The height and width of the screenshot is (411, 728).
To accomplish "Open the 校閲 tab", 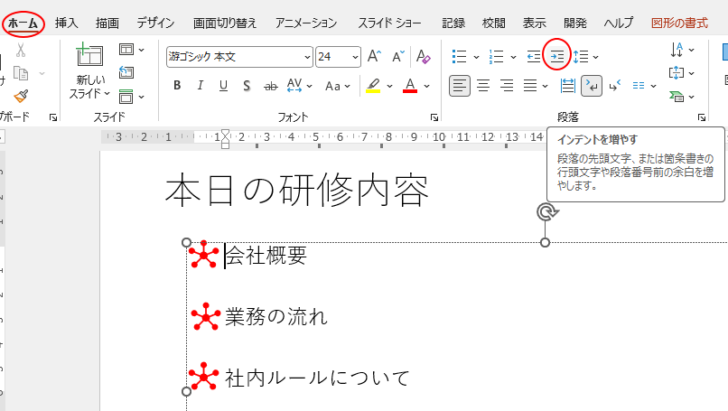I will (494, 23).
